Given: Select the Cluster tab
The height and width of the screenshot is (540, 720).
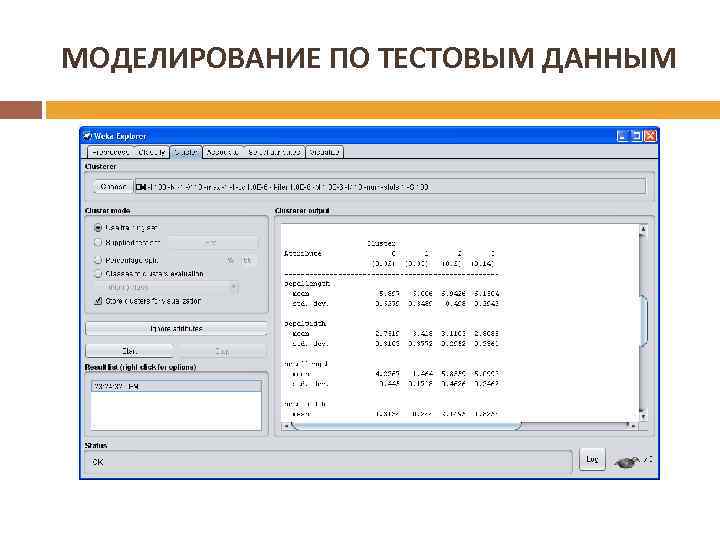Looking at the screenshot, I should [186, 152].
